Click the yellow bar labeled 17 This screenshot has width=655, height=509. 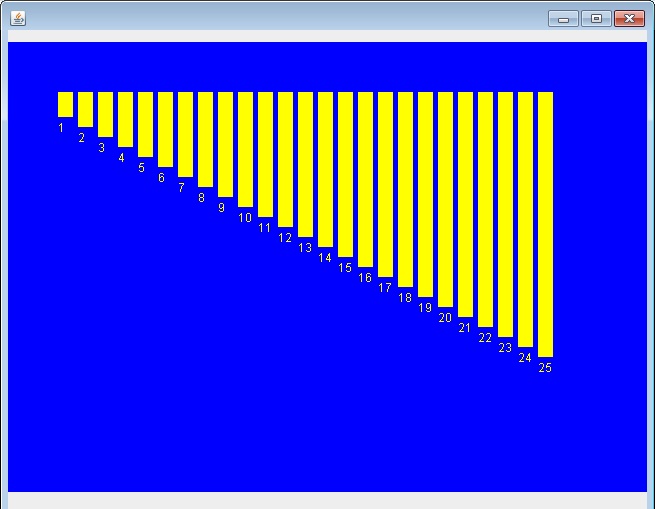point(385,184)
